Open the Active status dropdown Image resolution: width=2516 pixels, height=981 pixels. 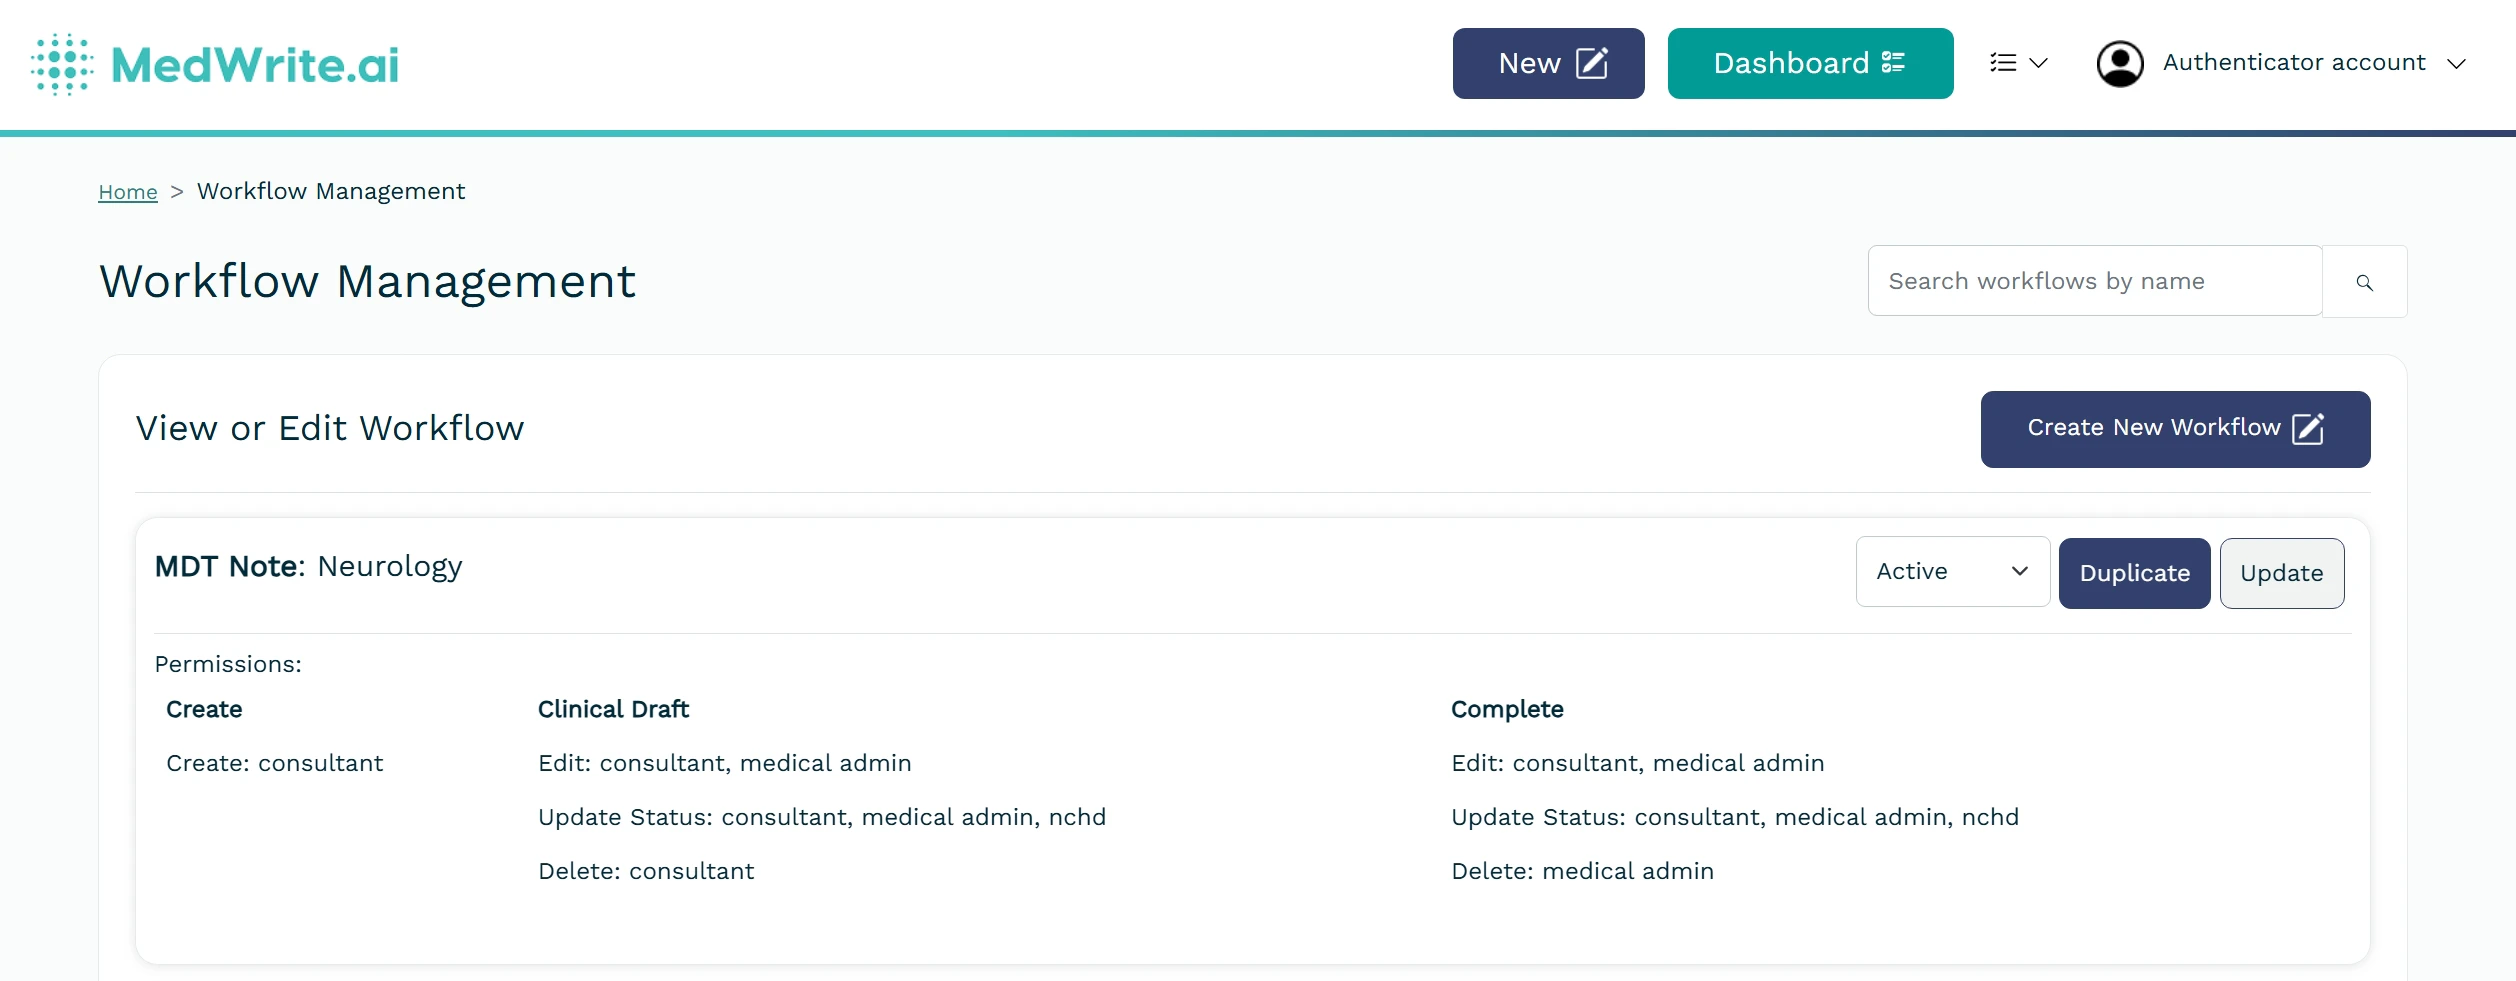(x=1951, y=571)
